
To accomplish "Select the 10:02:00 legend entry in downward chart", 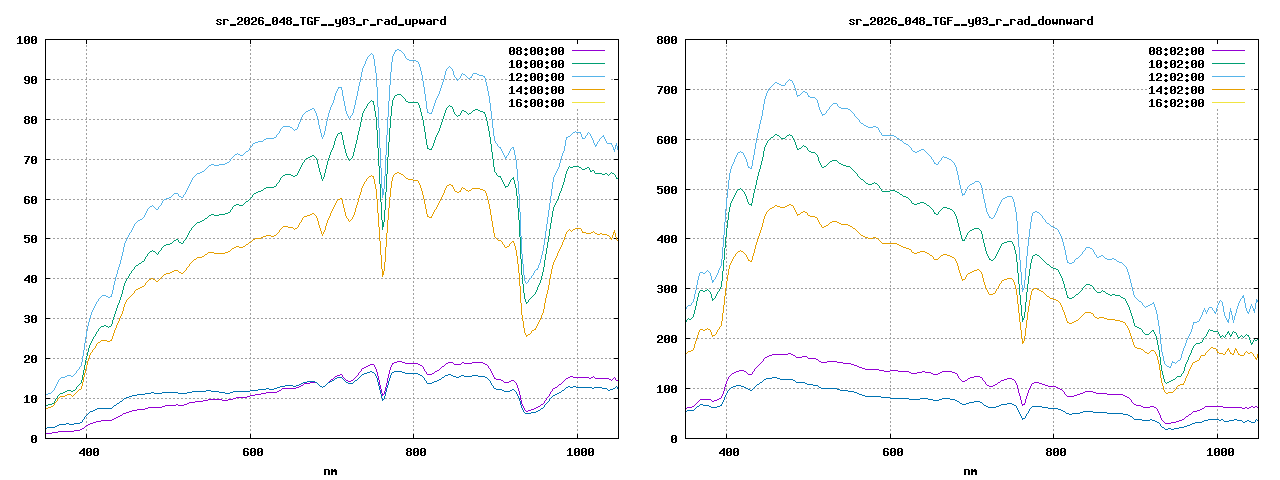I will (x=1178, y=64).
